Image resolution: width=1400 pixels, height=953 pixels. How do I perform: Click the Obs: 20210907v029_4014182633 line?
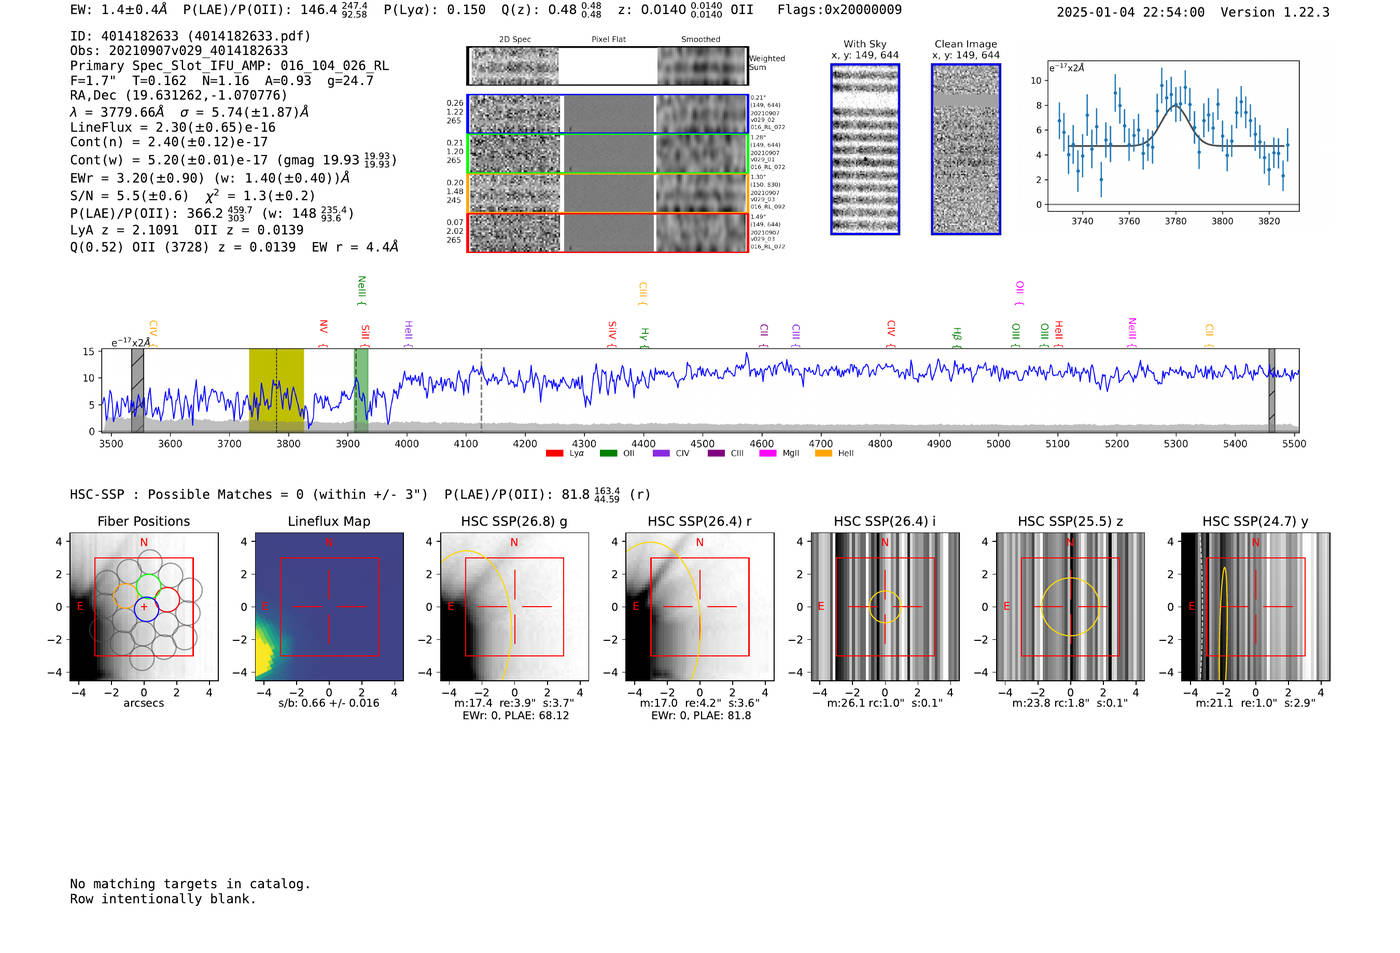pos(179,51)
